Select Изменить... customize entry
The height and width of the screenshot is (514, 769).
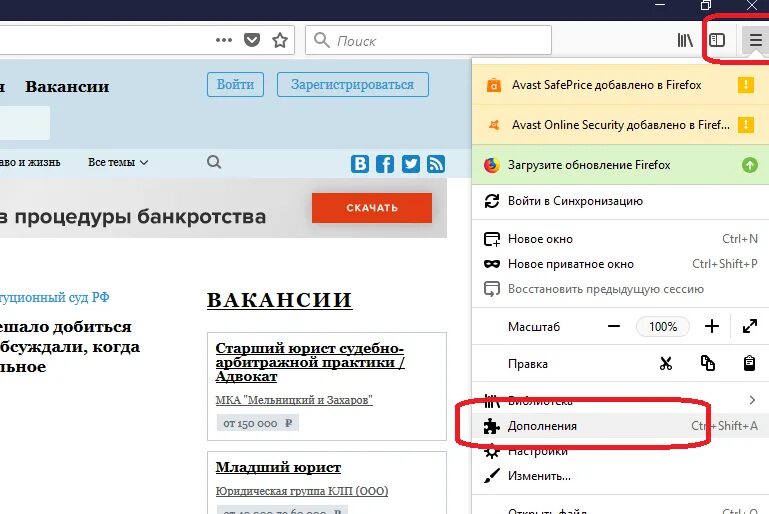[620, 476]
